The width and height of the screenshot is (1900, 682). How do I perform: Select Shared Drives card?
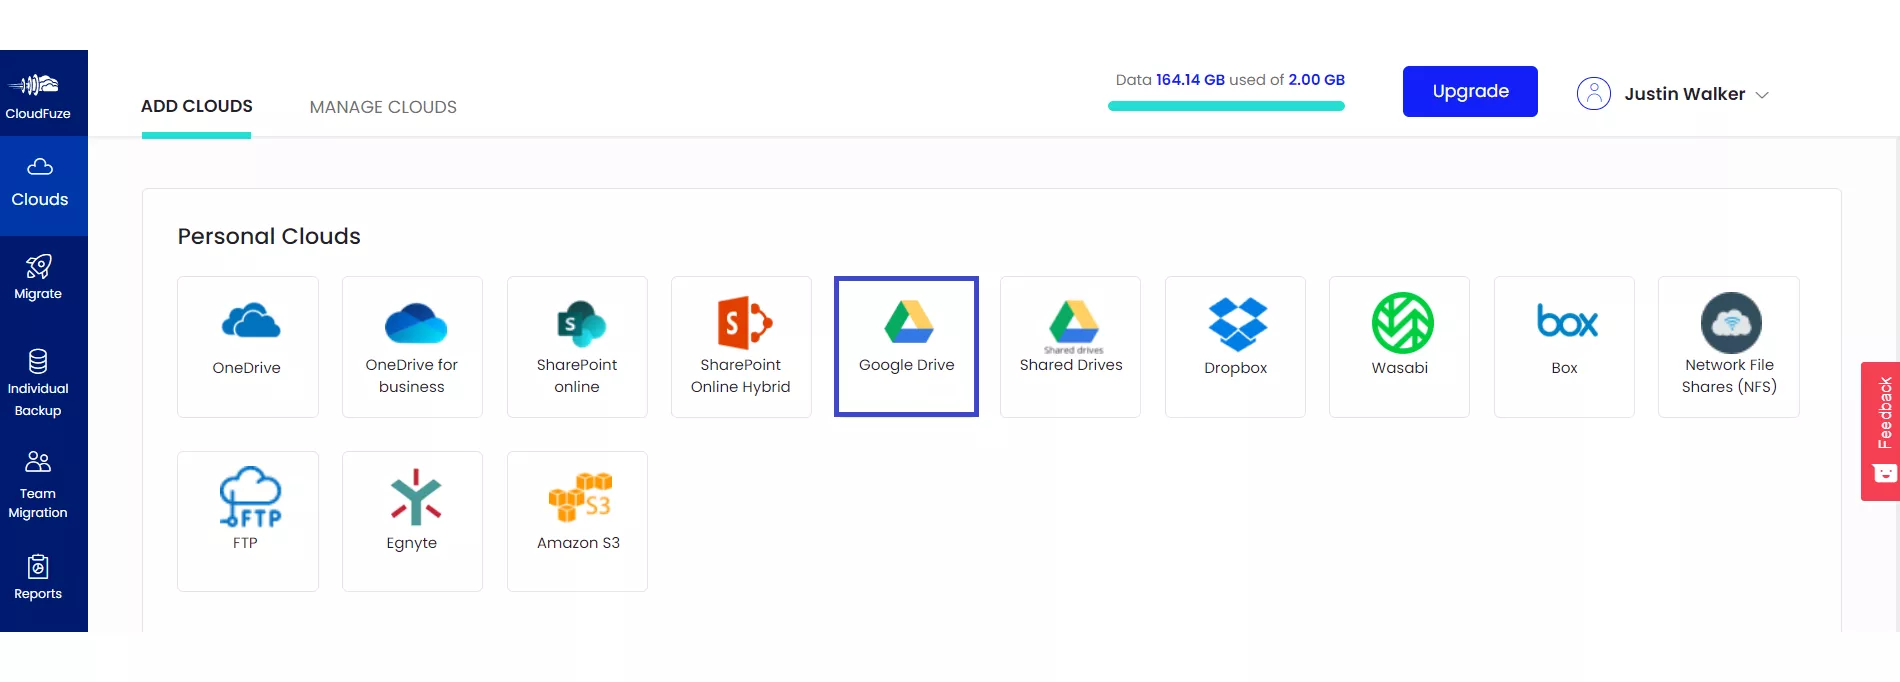(1070, 346)
